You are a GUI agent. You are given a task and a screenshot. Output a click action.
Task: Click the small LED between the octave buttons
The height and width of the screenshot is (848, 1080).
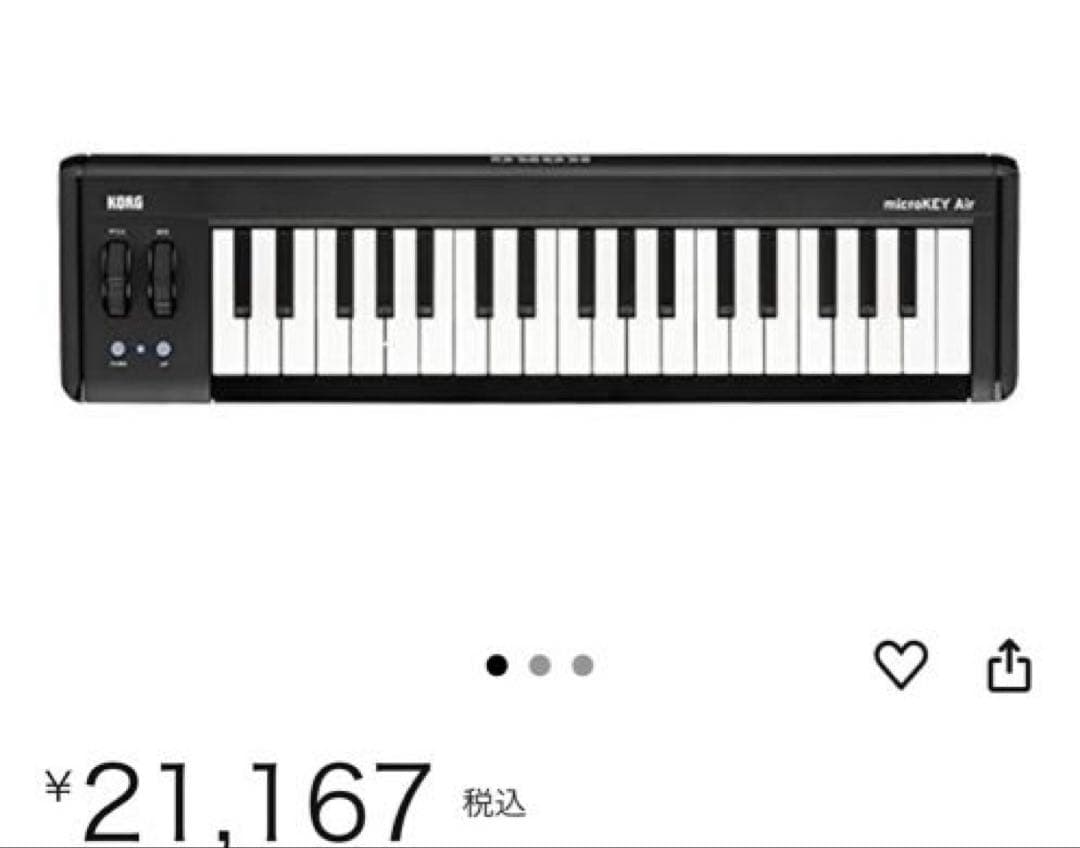(141, 349)
